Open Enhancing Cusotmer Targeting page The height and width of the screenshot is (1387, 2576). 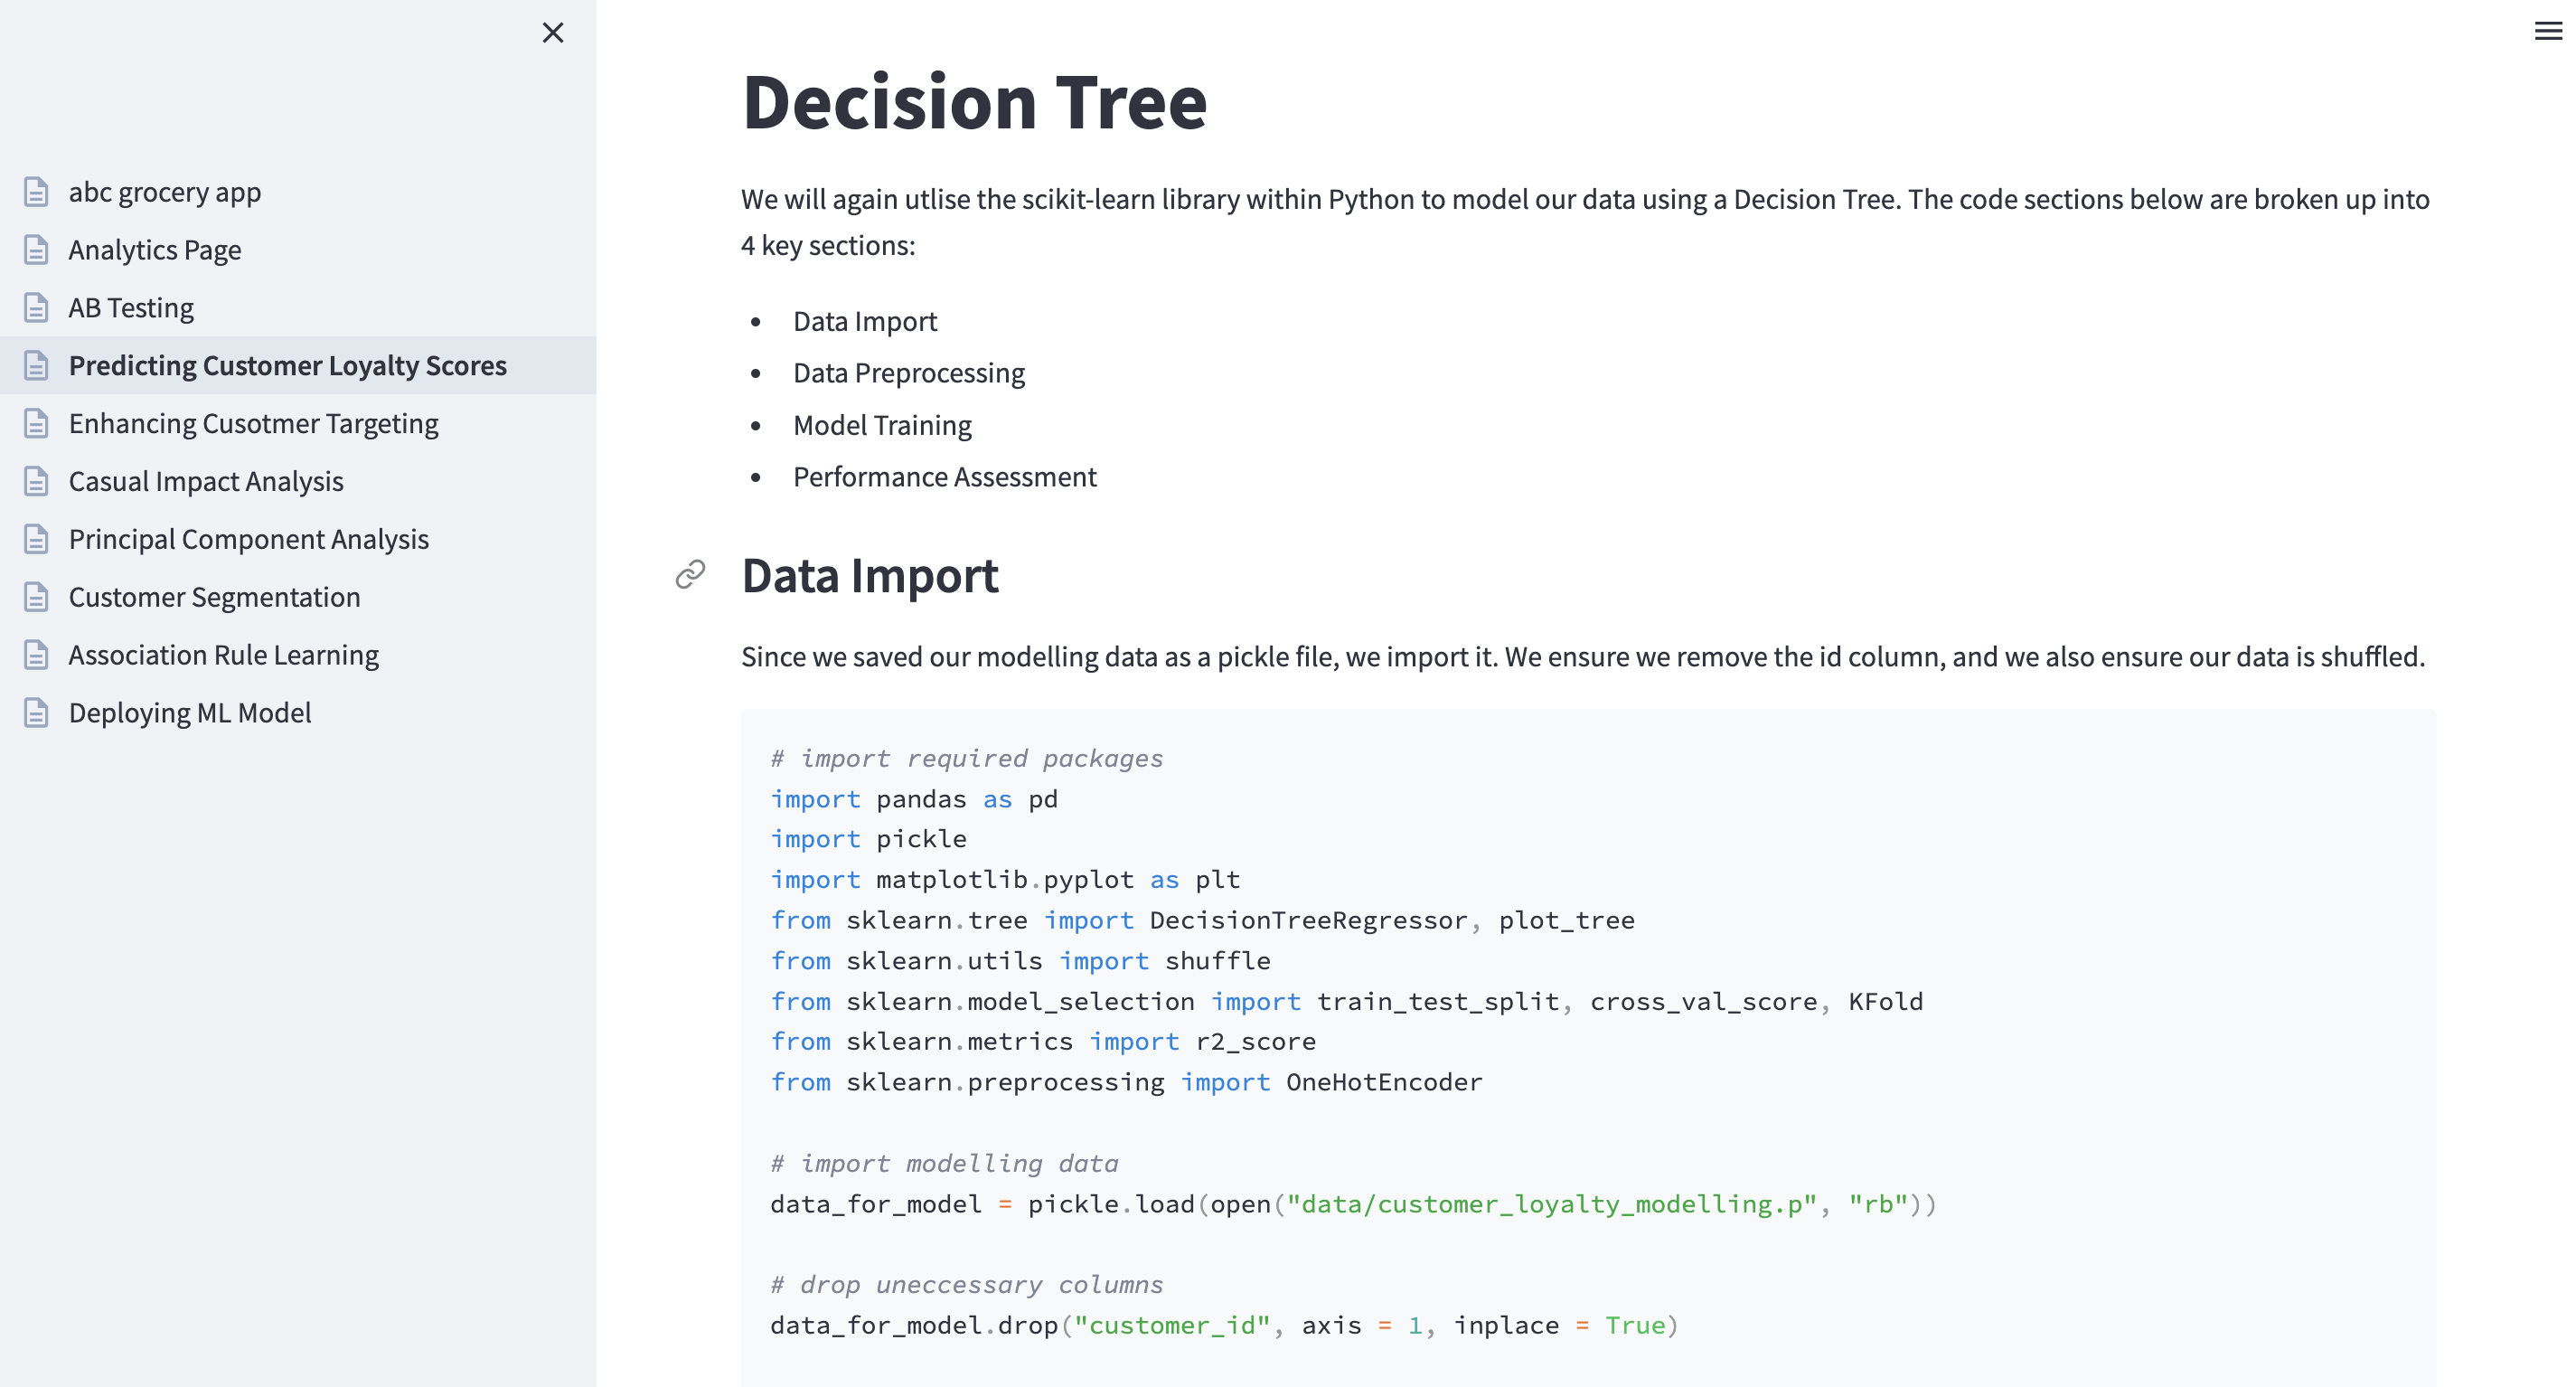253,424
